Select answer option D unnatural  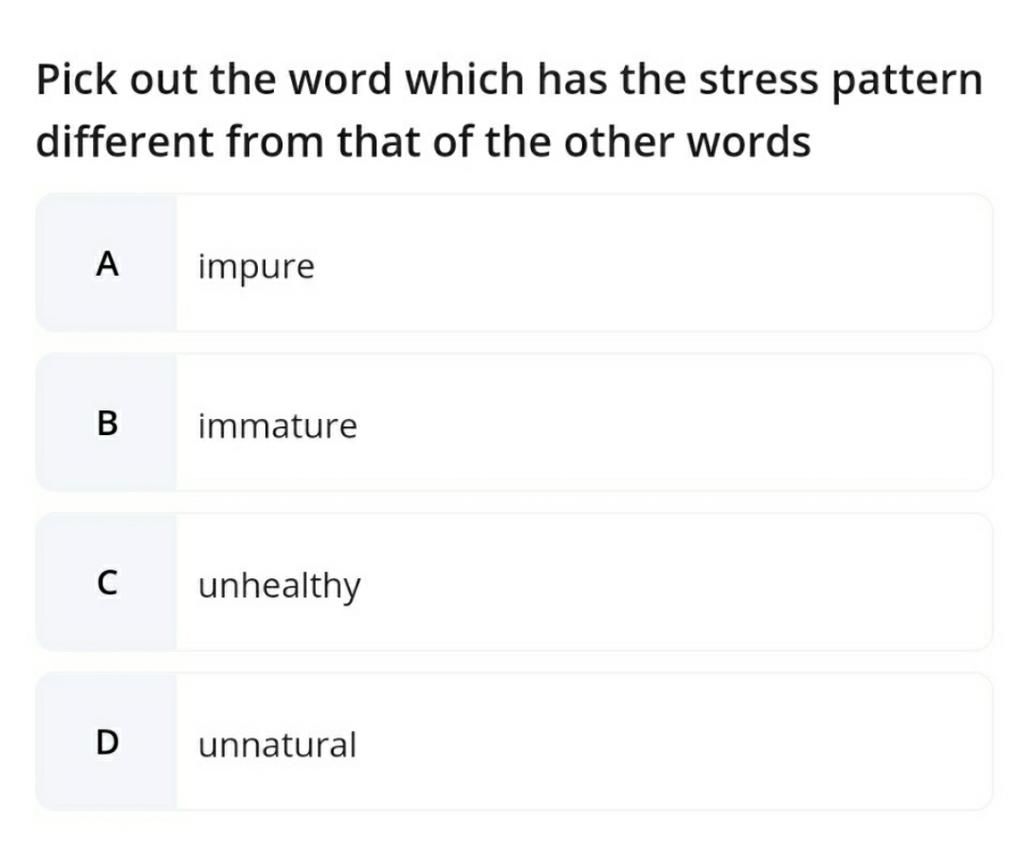point(514,742)
